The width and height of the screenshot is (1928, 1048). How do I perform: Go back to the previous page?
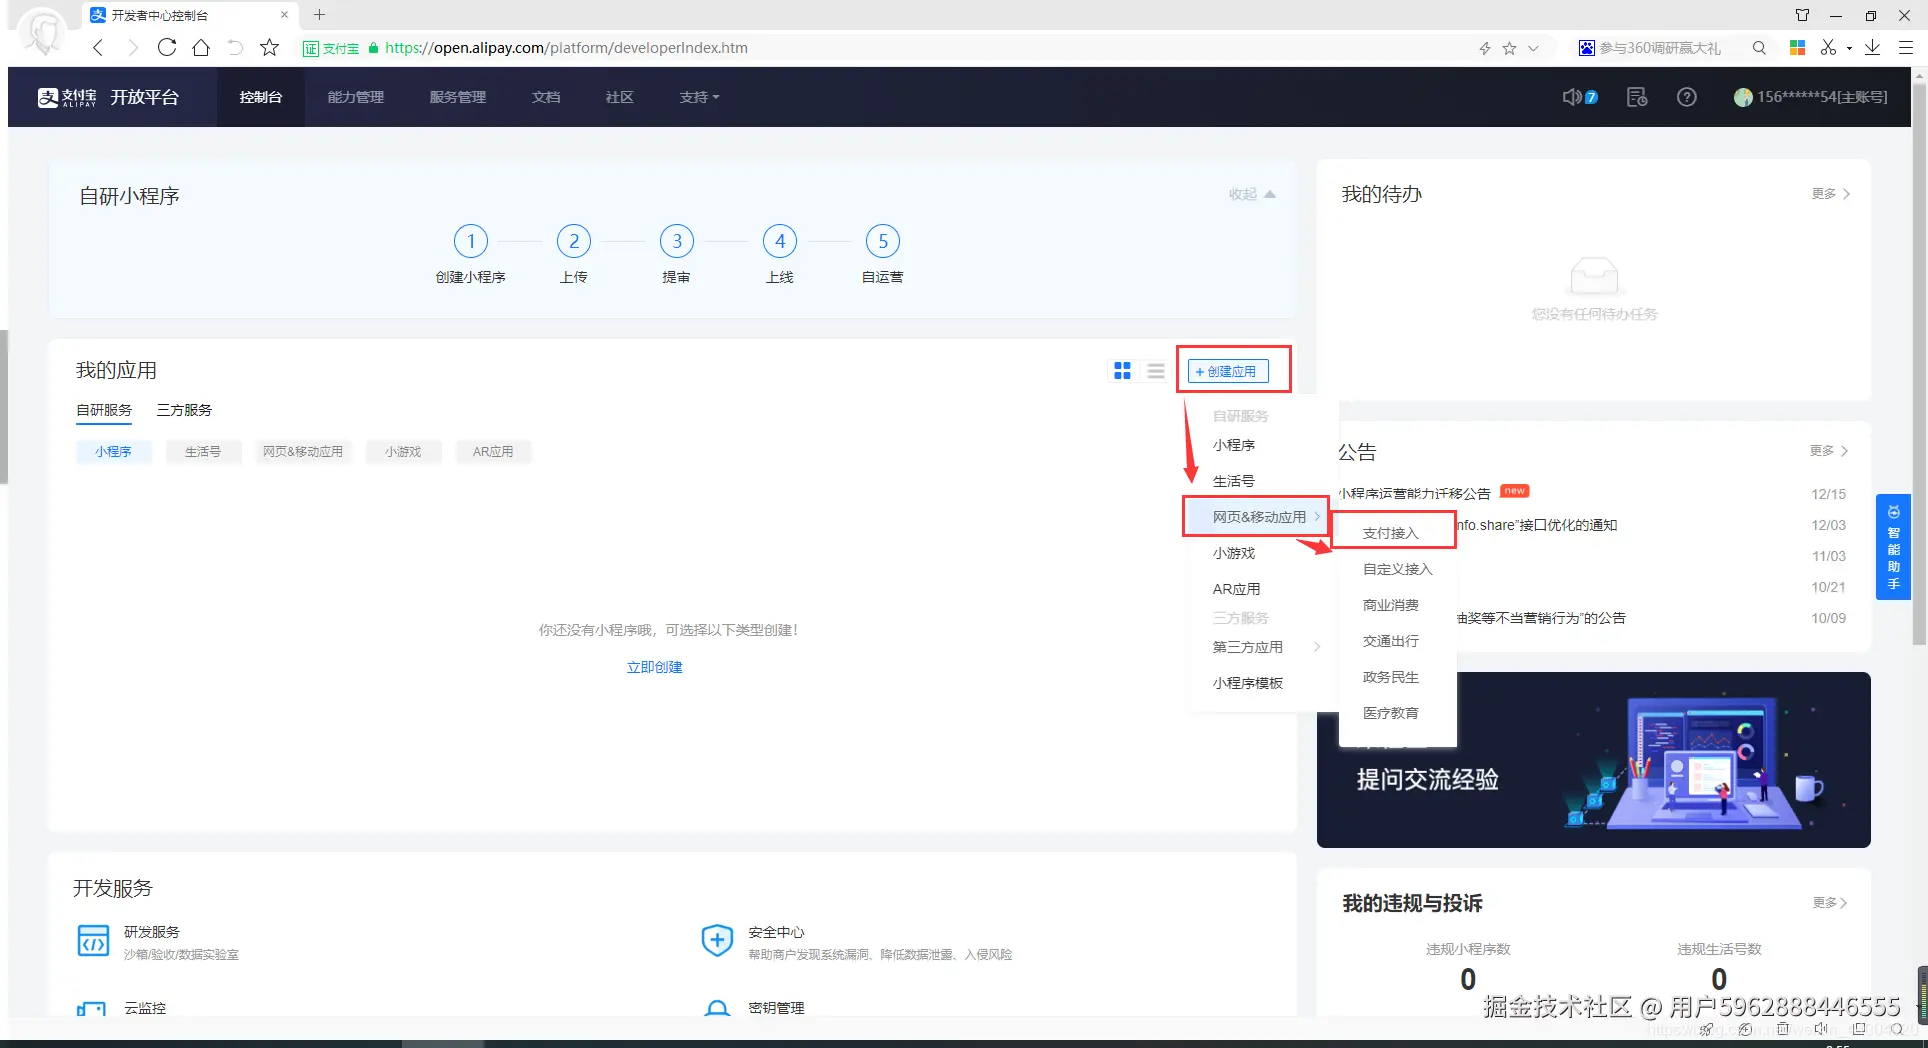(x=98, y=47)
